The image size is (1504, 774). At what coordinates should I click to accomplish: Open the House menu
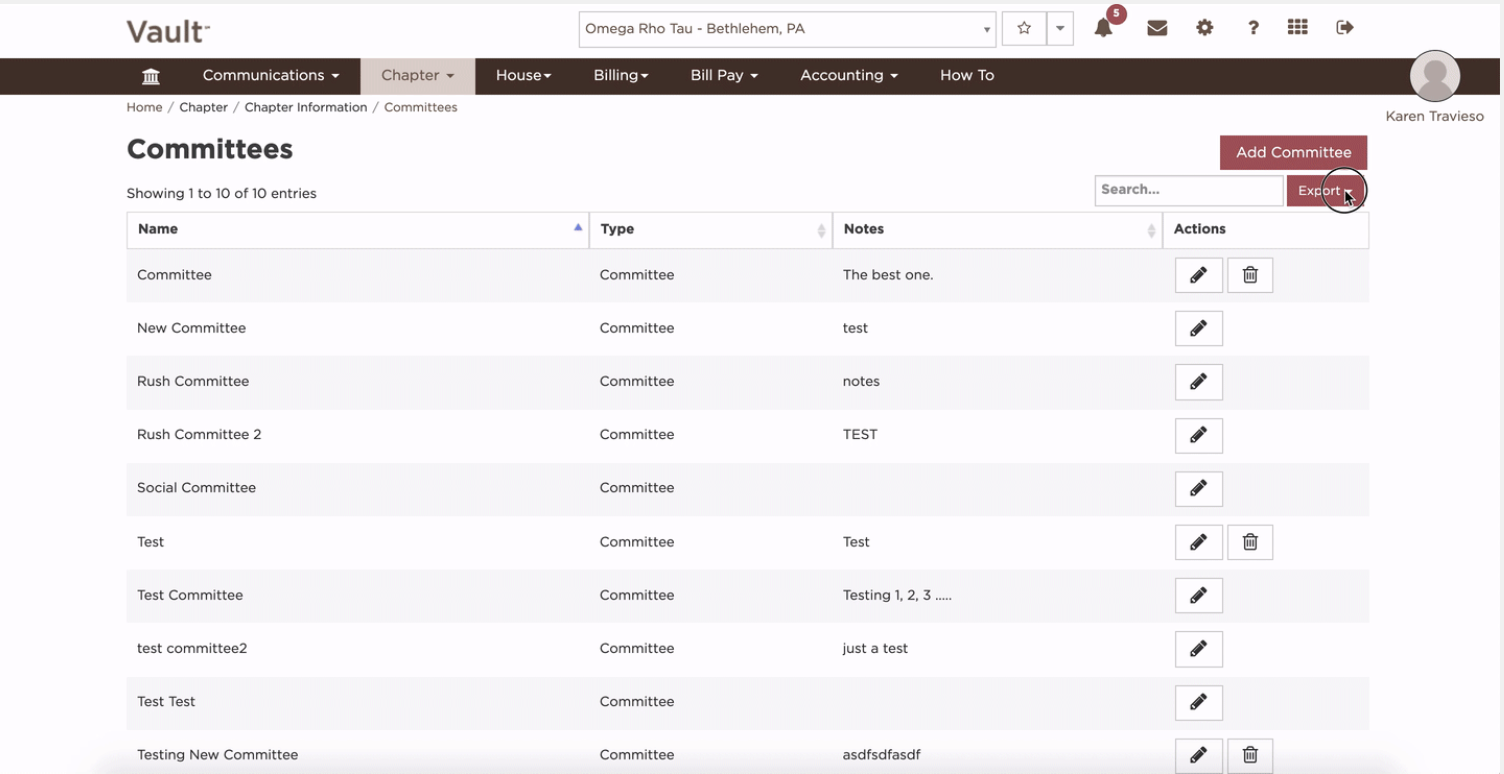pos(523,76)
